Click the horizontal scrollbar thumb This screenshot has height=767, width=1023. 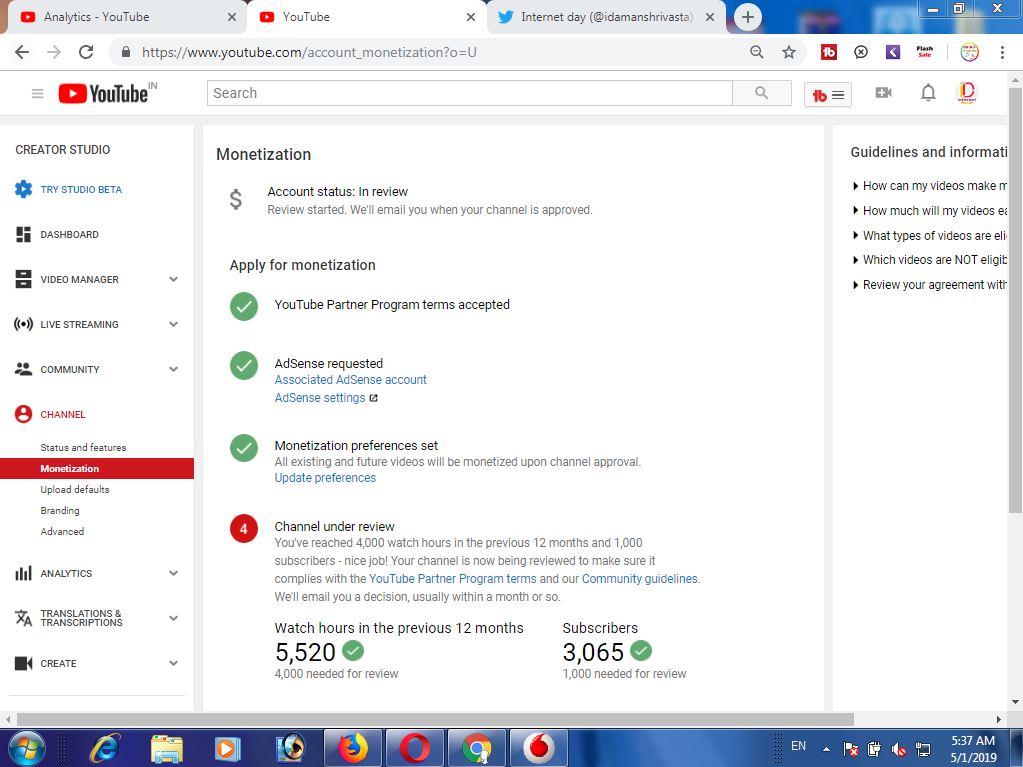tap(435, 719)
